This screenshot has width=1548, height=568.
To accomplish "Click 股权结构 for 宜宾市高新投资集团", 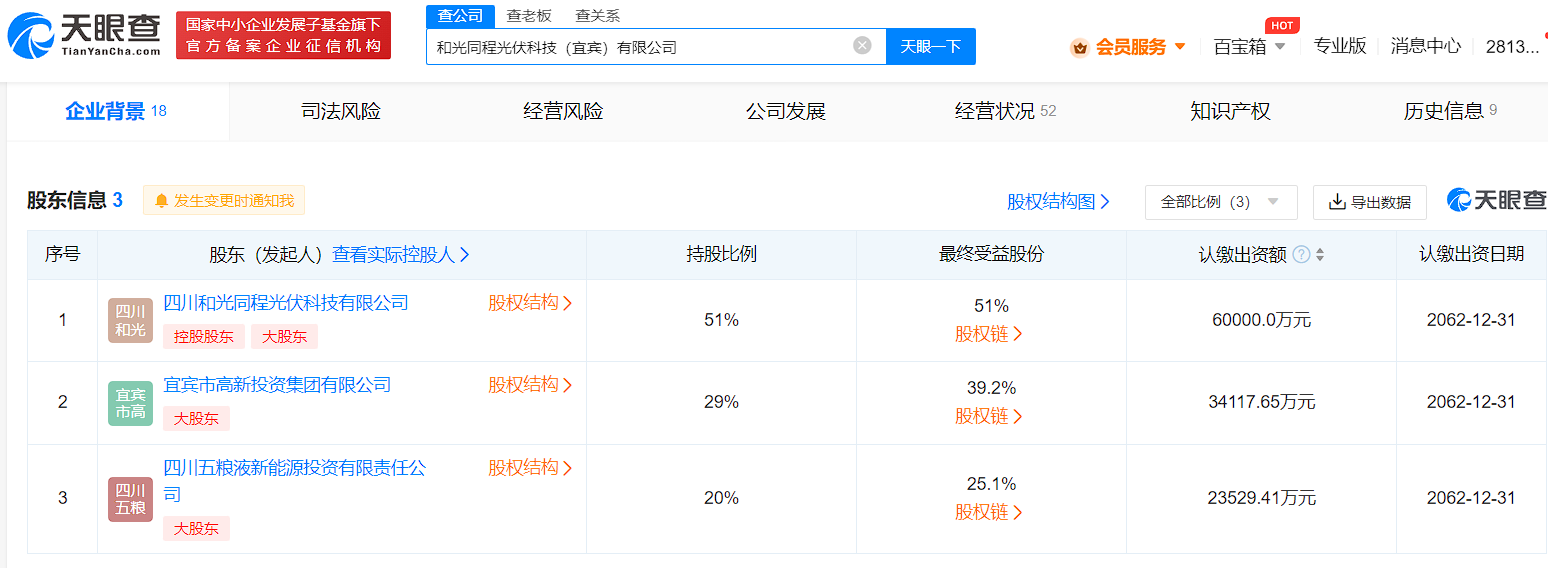I will (530, 385).
